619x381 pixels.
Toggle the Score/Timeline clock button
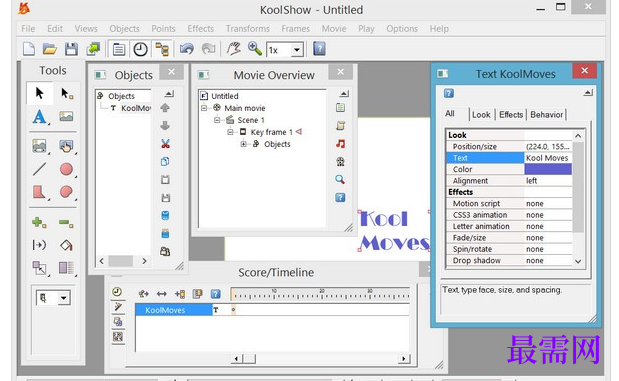point(140,49)
